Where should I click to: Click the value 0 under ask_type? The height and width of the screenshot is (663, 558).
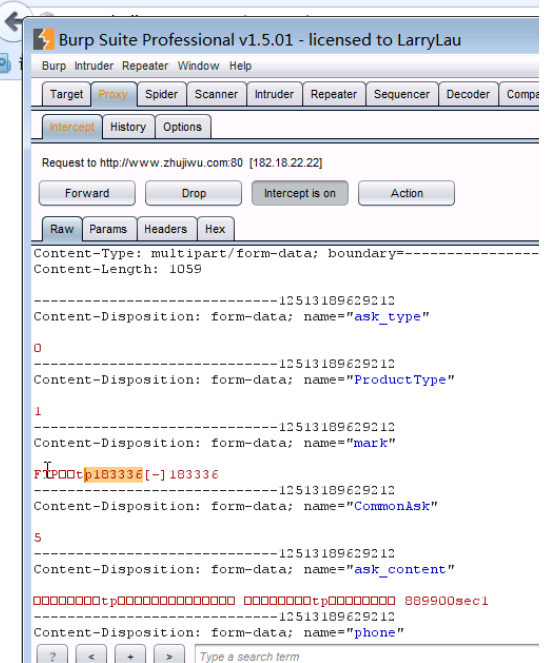pyautogui.click(x=38, y=348)
